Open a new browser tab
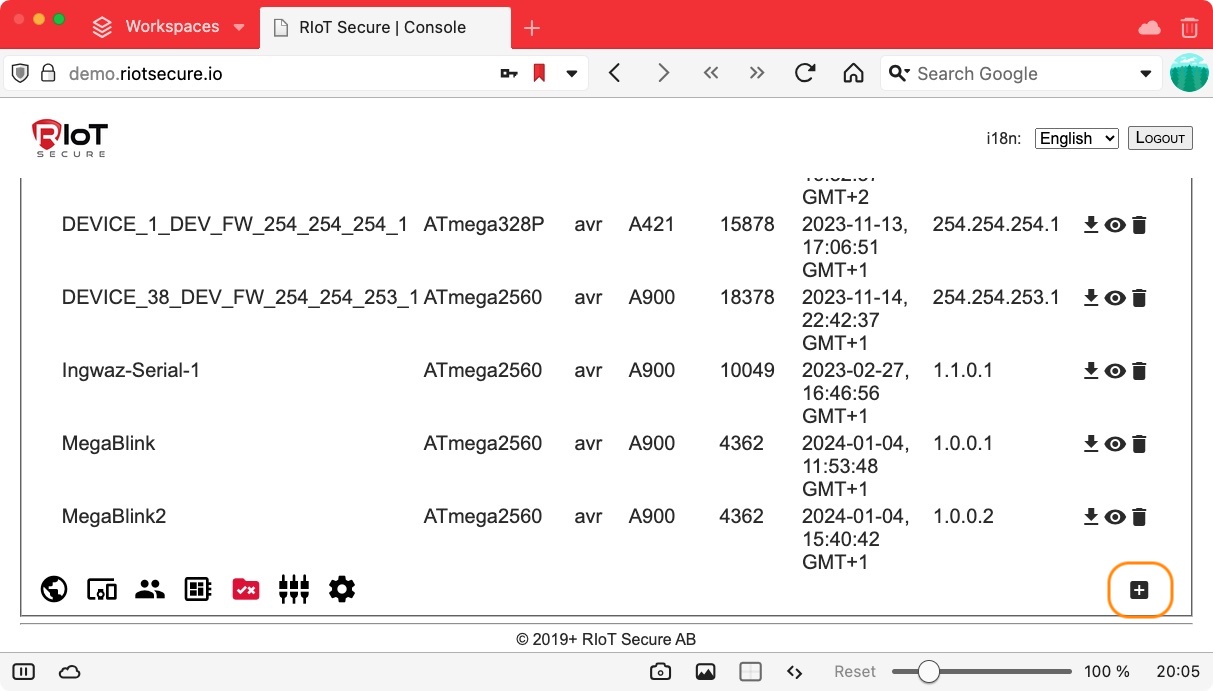Viewport: 1213px width, 691px height. (532, 28)
